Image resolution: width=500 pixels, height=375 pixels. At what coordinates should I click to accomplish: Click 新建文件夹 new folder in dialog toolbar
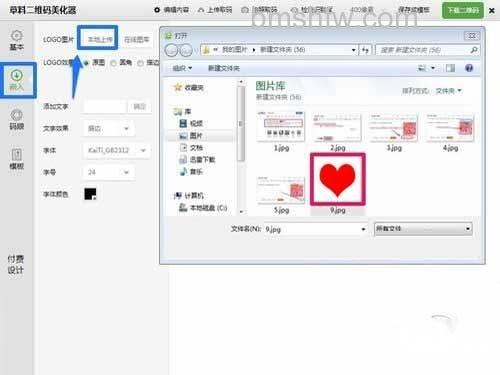coord(224,68)
